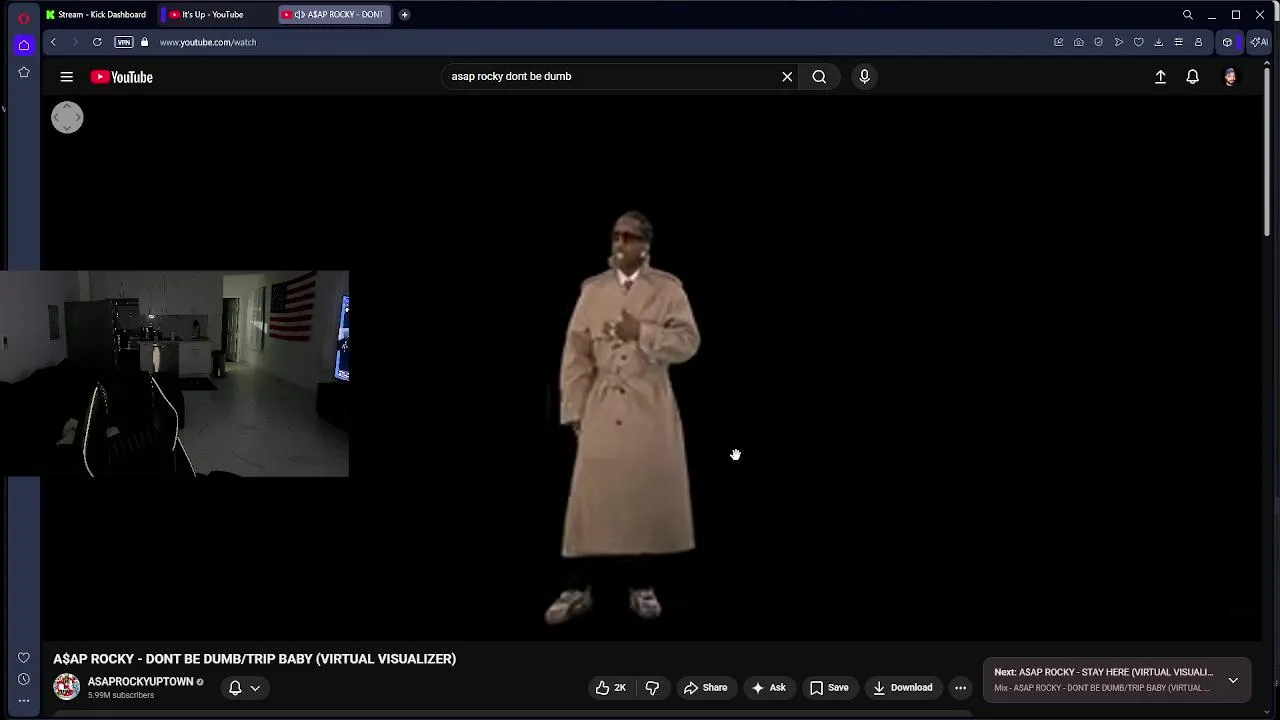This screenshot has width=1280, height=720.
Task: Click the edit page icon in address bar
Action: [x=1058, y=42]
